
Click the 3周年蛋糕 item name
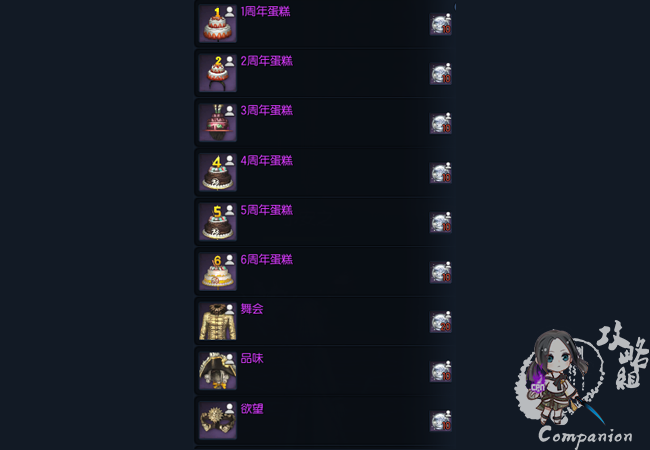point(267,111)
